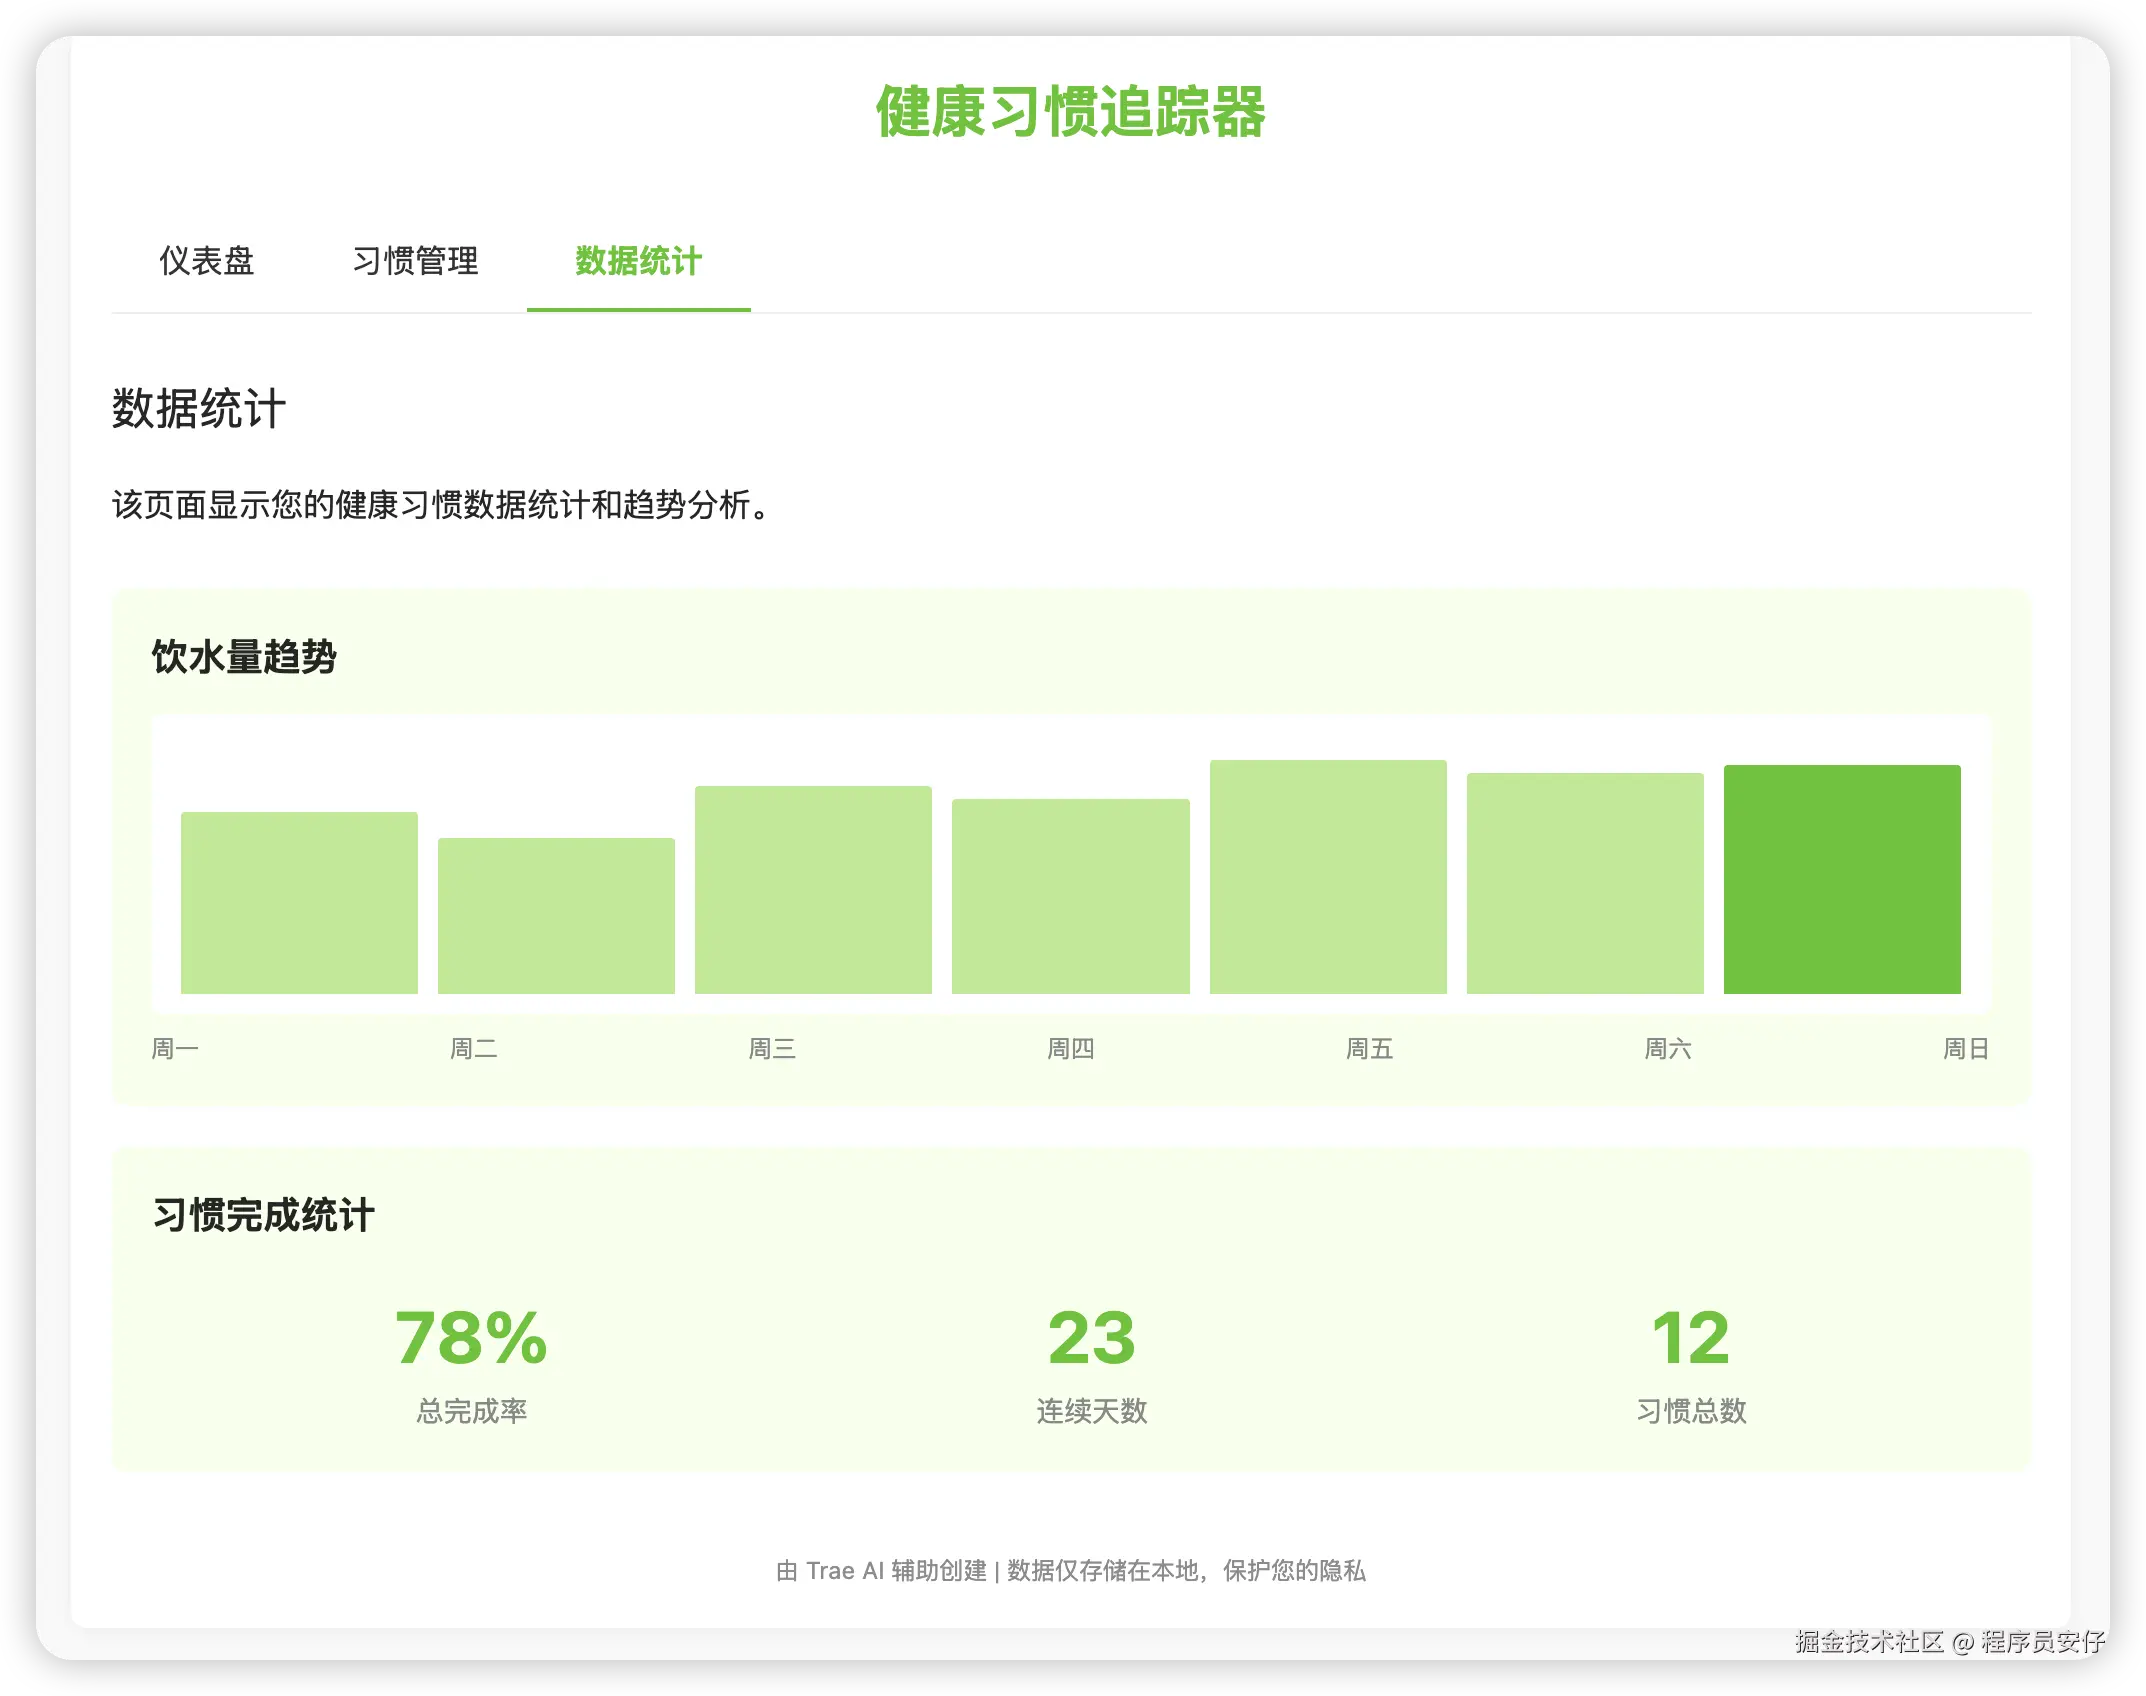Select the tallest 周五 bar
This screenshot has height=1696, width=2146.
[x=1328, y=877]
